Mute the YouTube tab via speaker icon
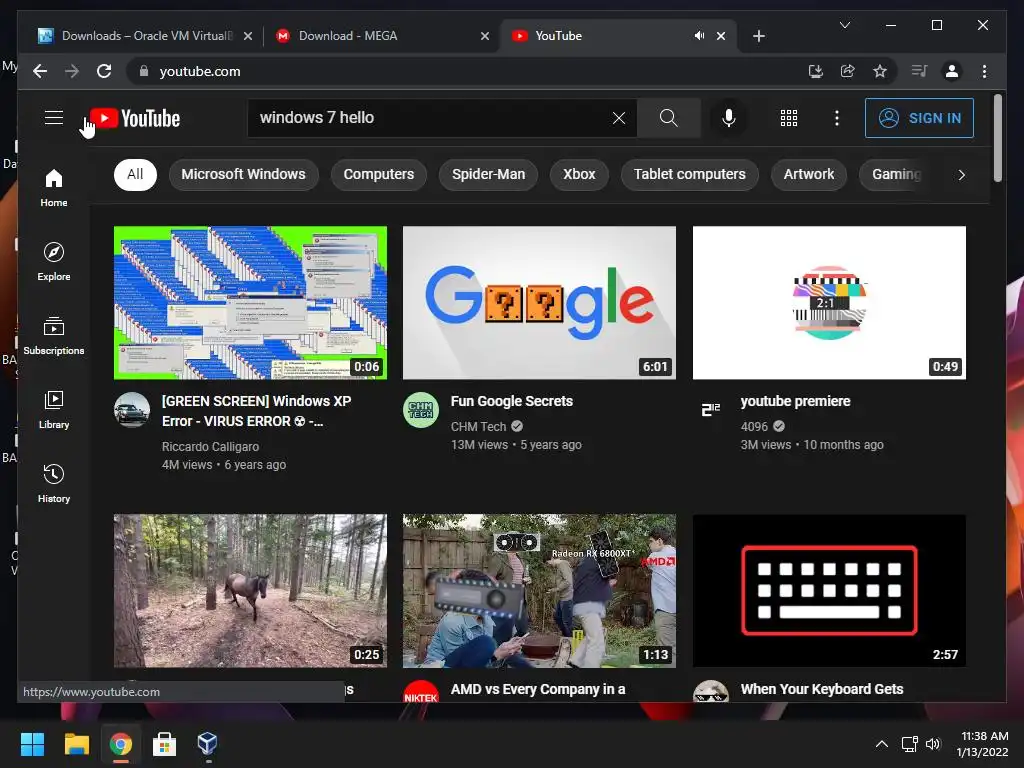 click(699, 36)
